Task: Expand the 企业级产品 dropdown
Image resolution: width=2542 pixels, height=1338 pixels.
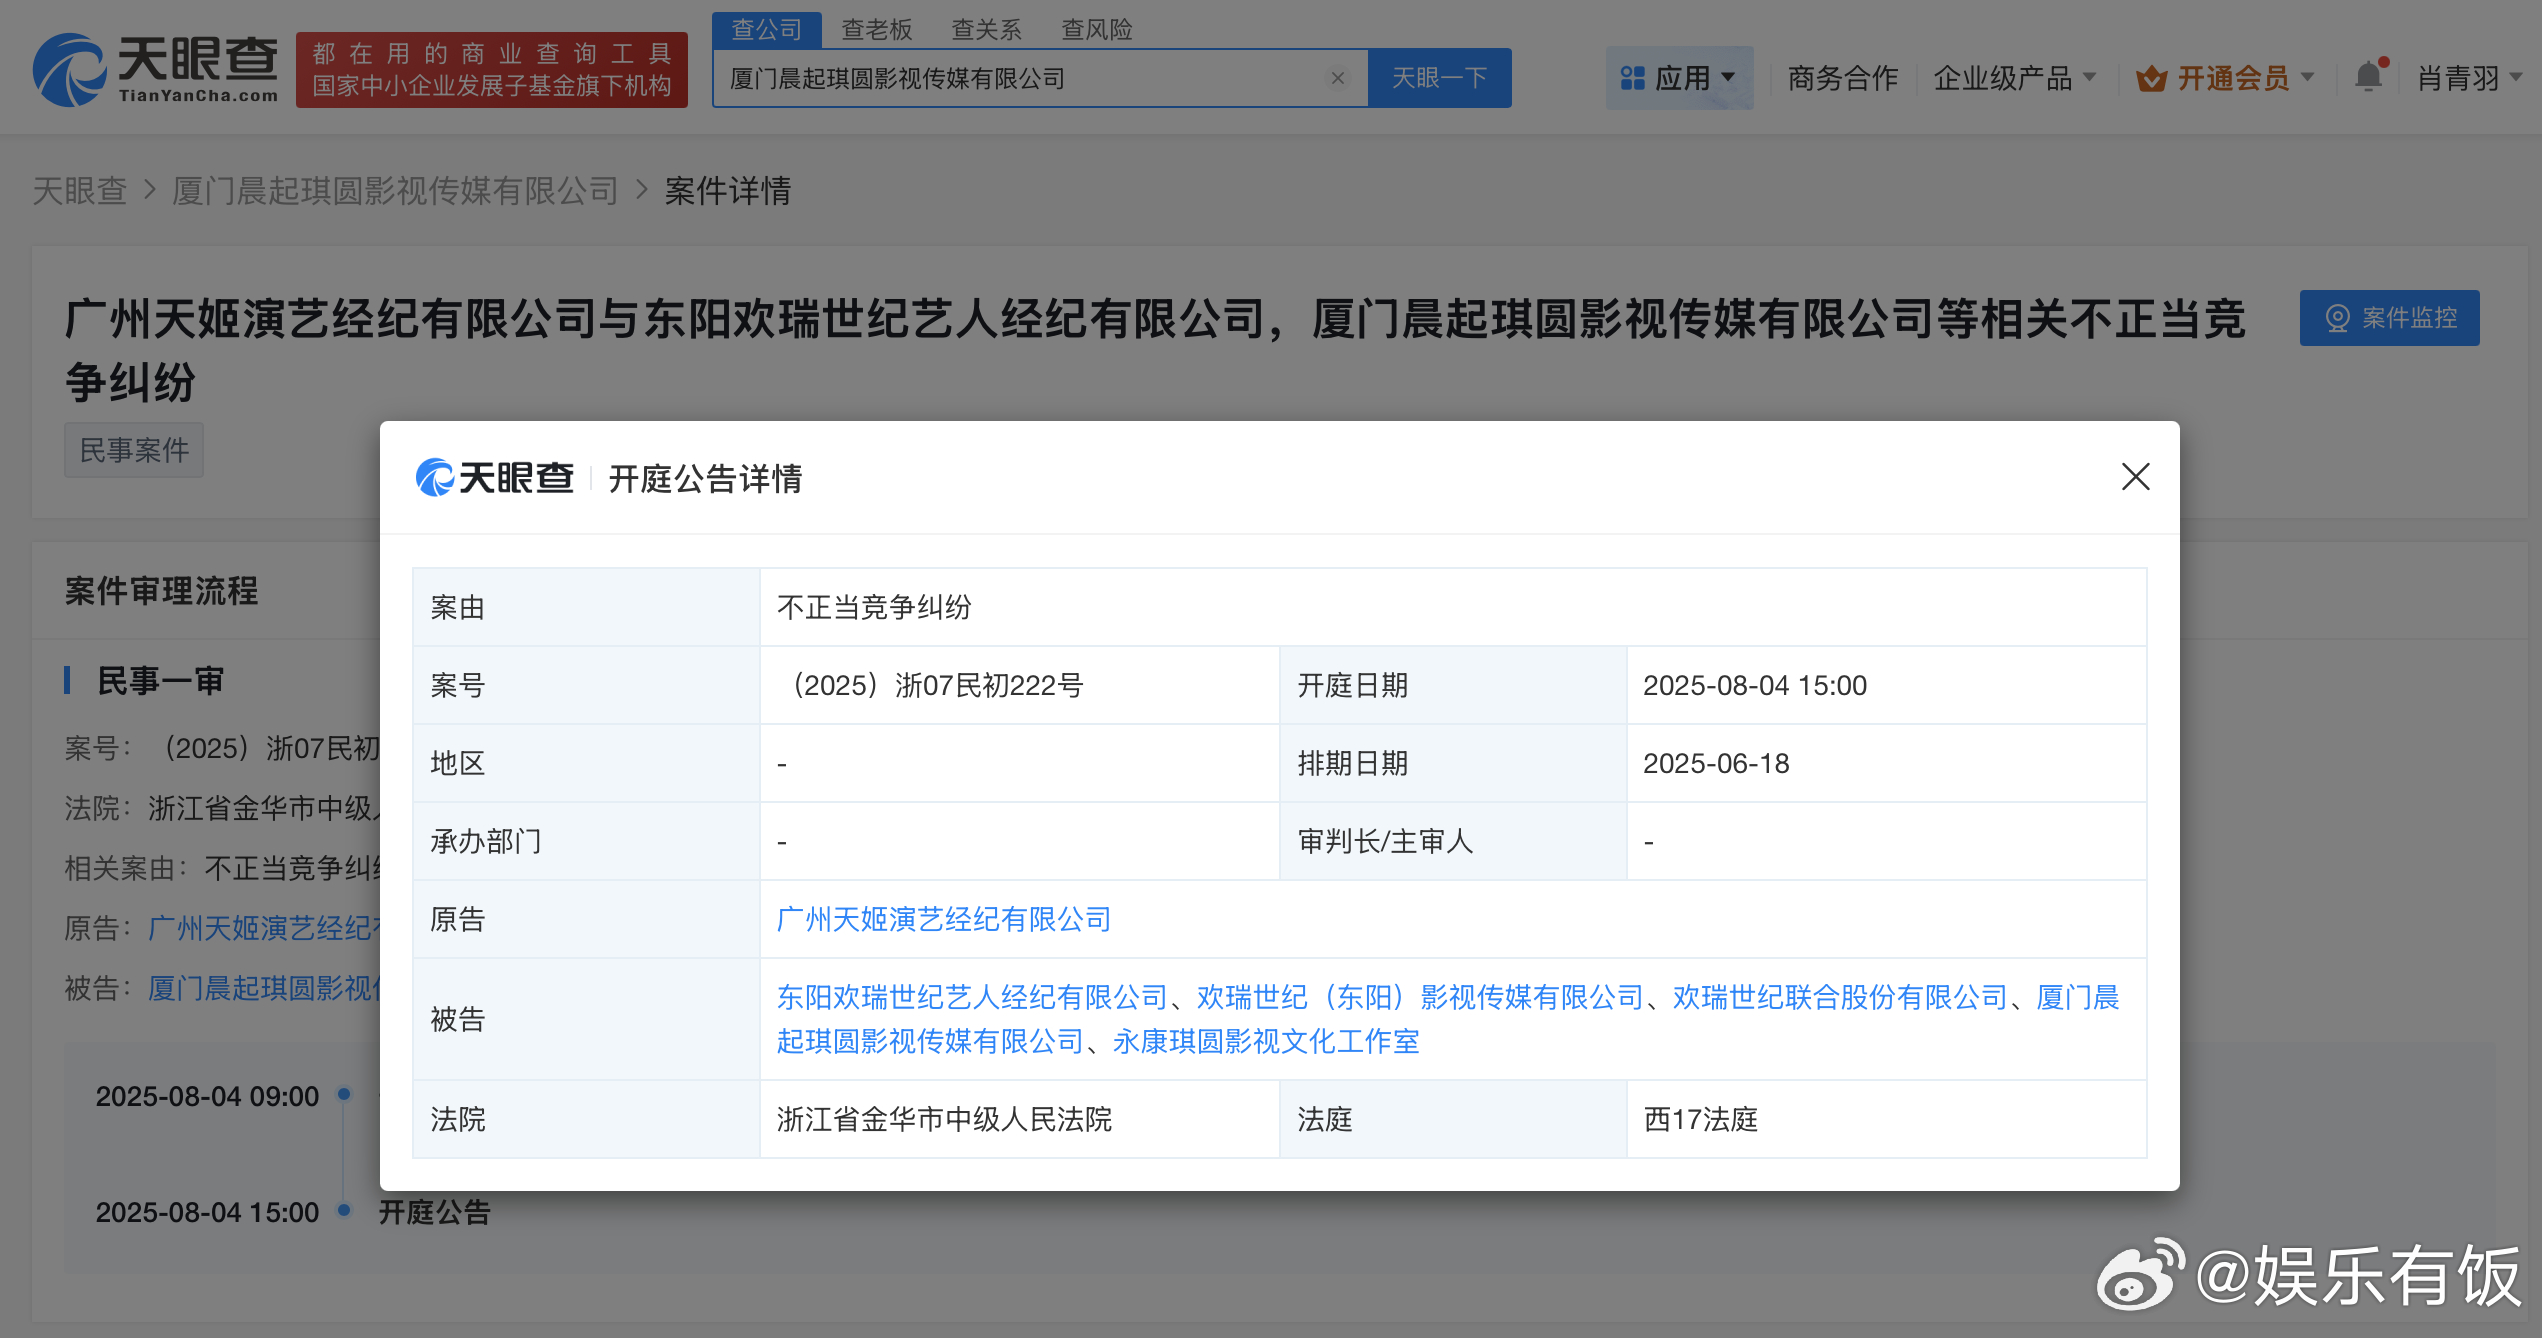Action: (x=2014, y=78)
